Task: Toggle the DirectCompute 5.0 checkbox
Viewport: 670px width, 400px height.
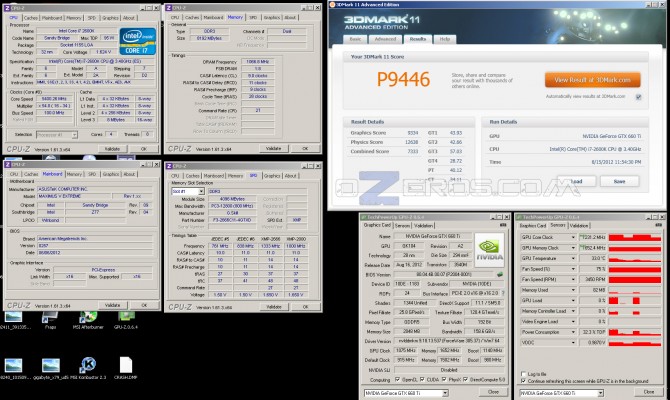Action: tap(465, 379)
